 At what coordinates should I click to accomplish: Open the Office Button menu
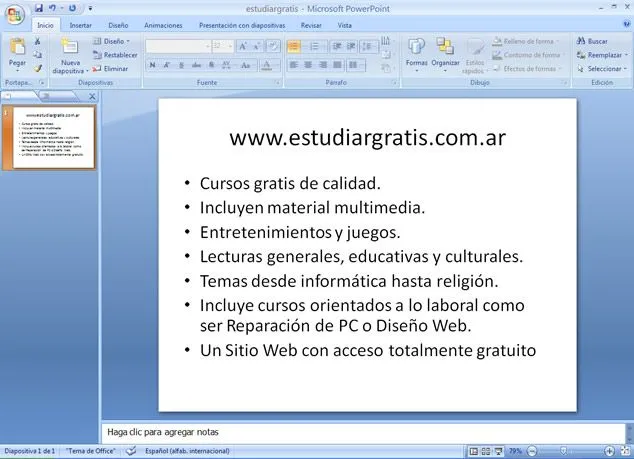(15, 15)
